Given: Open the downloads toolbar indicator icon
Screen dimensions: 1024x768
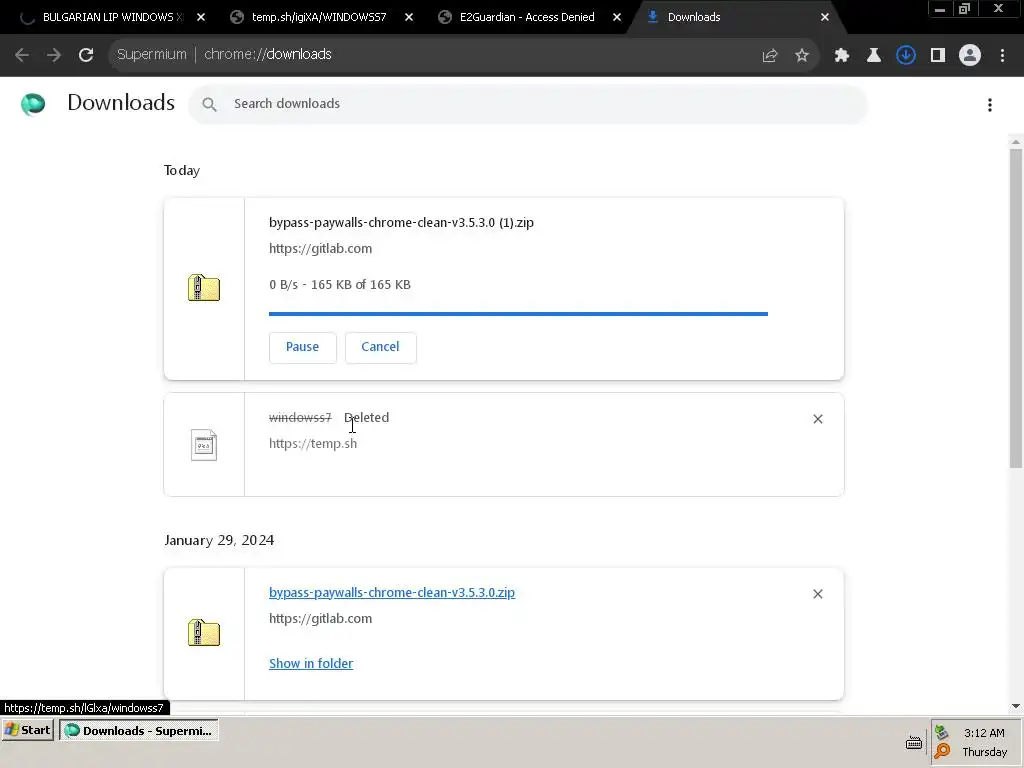Looking at the screenshot, I should pos(906,56).
